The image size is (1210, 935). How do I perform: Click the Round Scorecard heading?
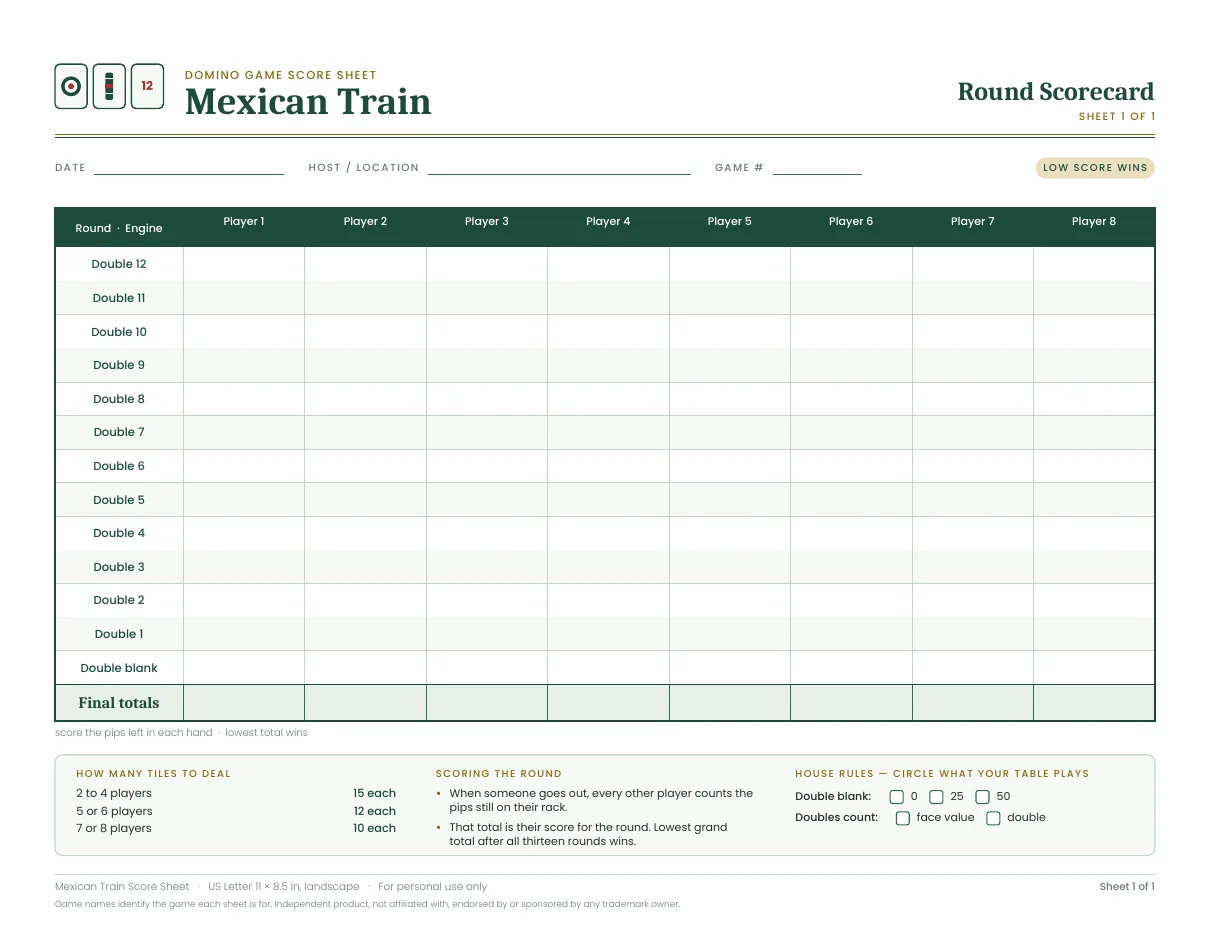coord(1056,92)
